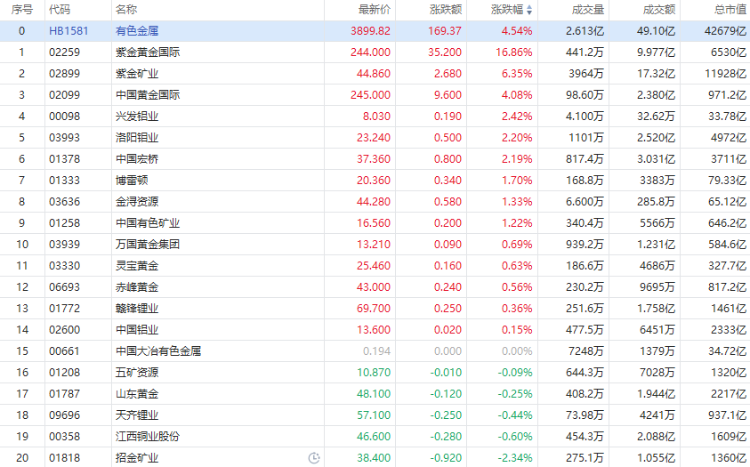Select stock 中国宏桥

point(137,159)
